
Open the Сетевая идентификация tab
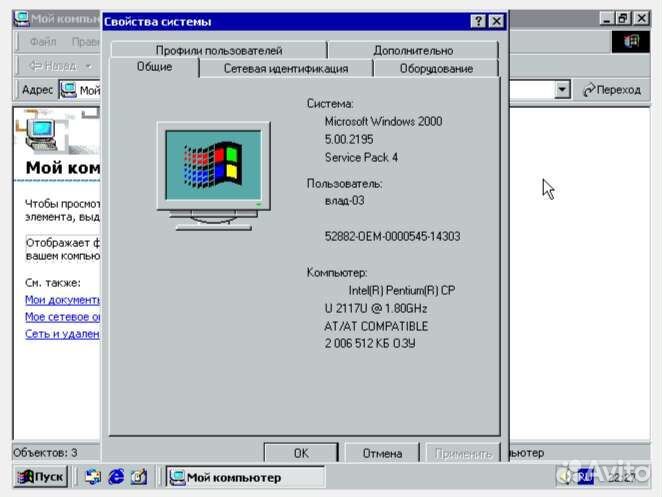(x=286, y=68)
